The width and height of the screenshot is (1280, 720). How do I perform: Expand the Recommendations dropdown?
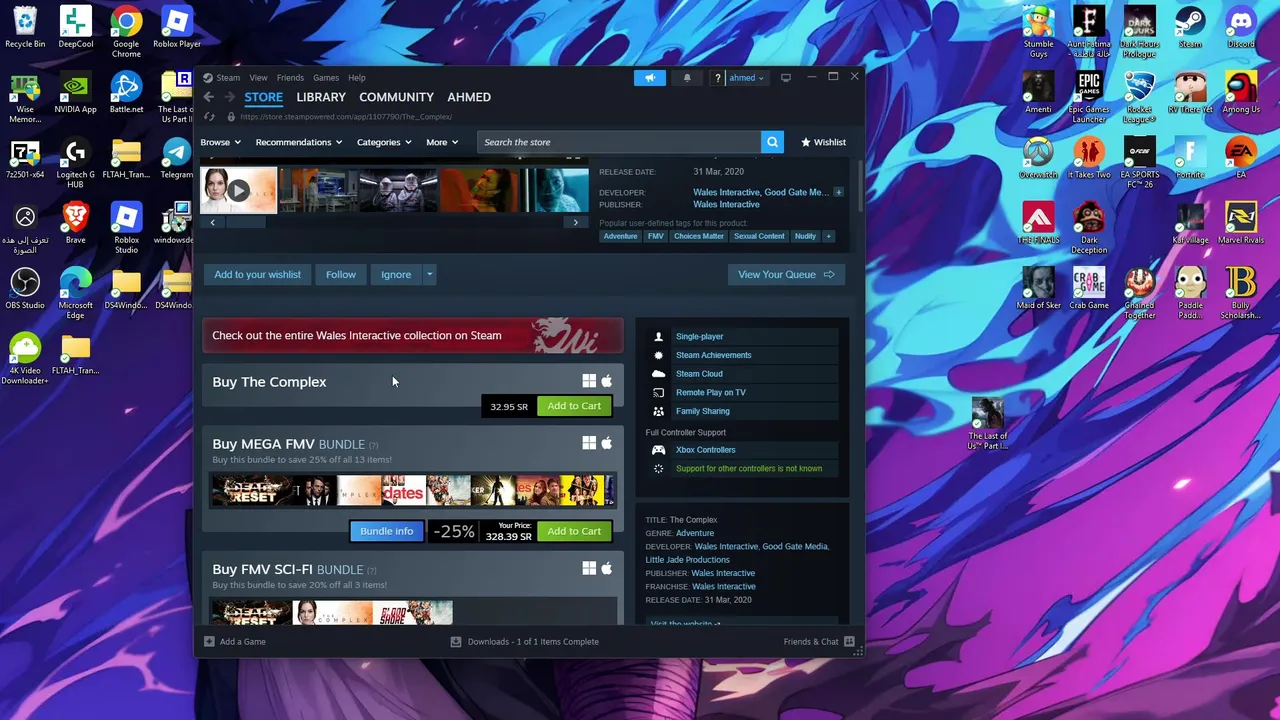coord(298,142)
